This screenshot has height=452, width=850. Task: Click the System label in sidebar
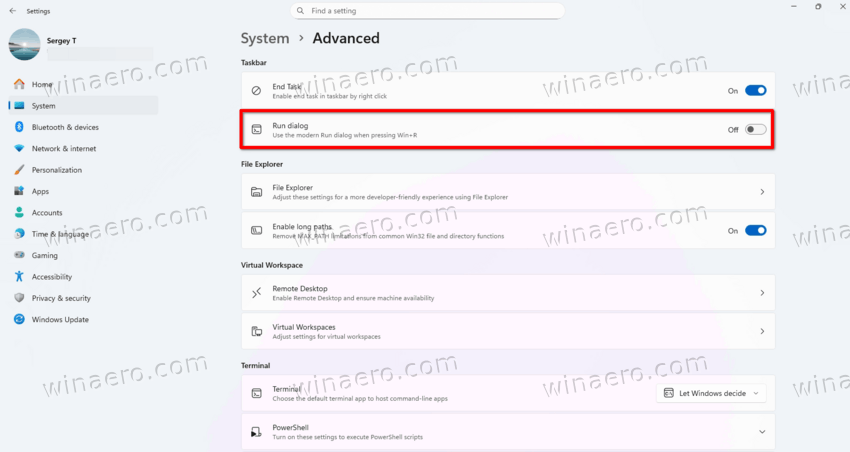(x=43, y=106)
